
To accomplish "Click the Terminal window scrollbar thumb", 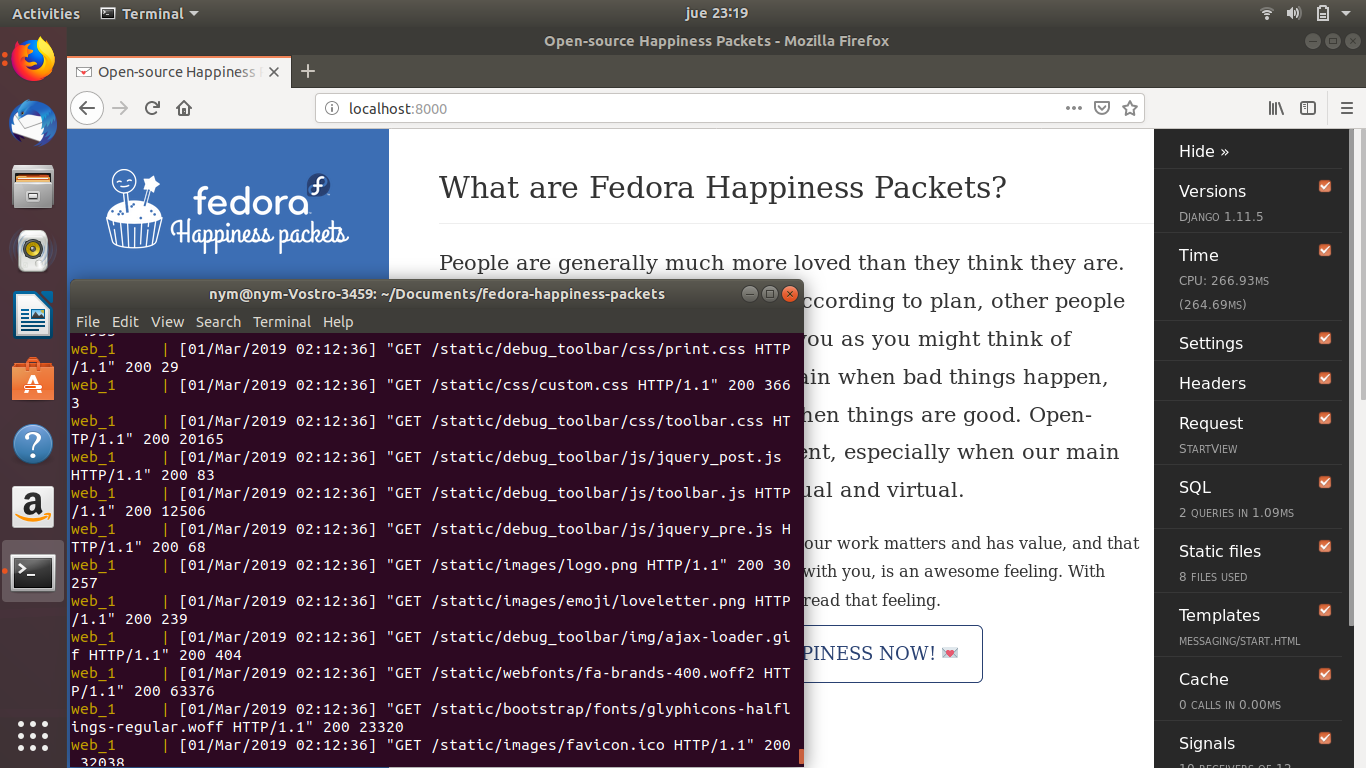I will (x=801, y=757).
